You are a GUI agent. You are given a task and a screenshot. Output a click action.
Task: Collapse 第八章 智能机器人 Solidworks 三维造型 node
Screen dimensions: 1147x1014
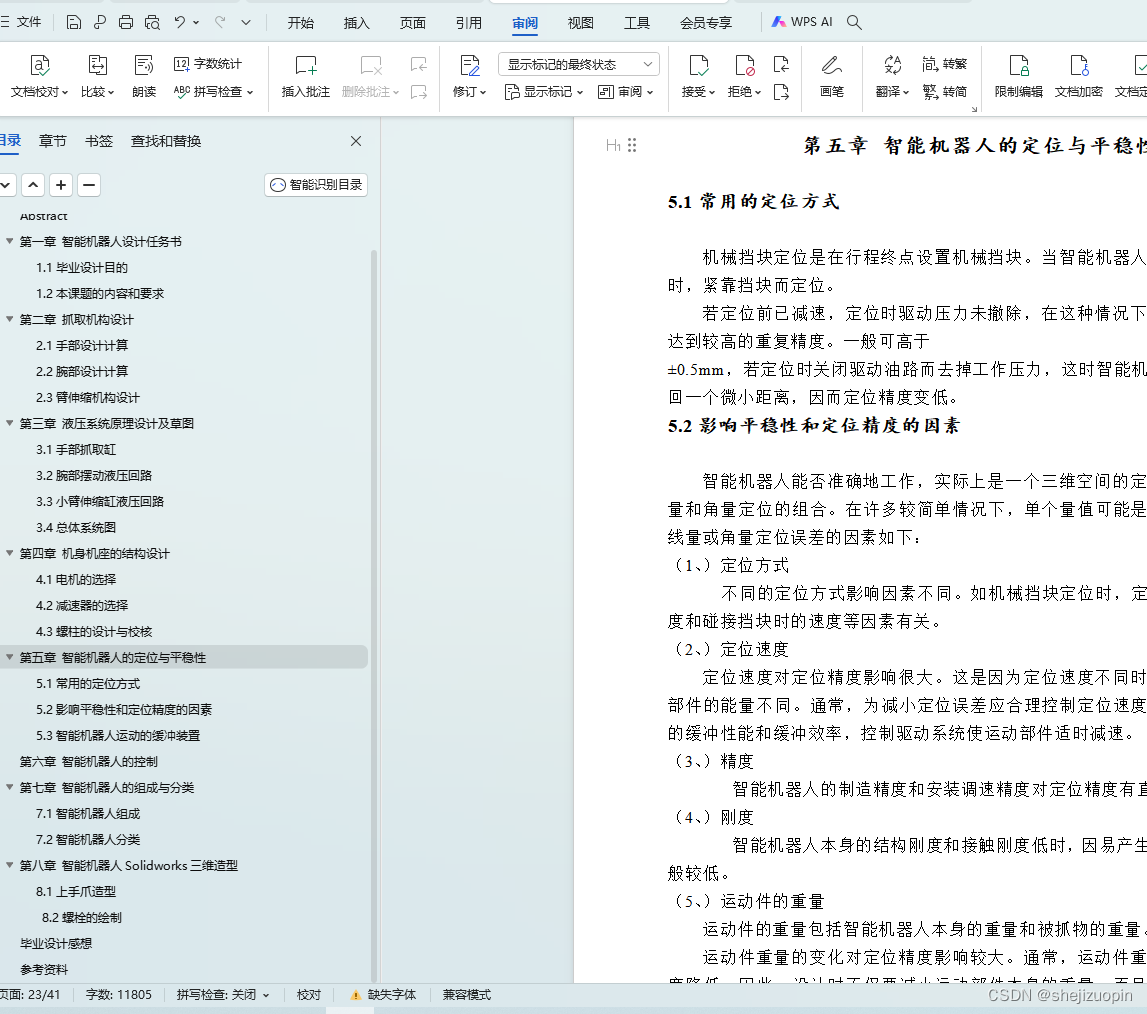pos(10,865)
